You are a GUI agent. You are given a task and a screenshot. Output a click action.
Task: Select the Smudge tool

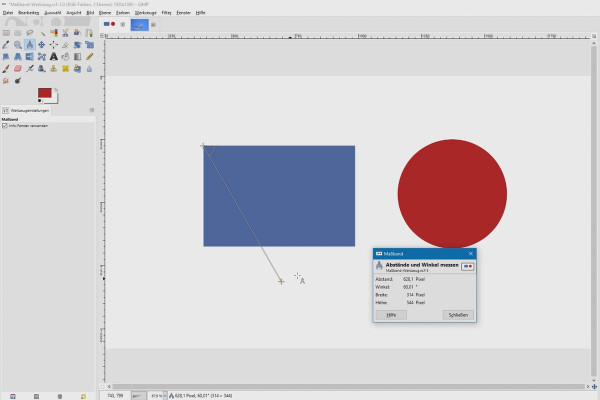6,80
